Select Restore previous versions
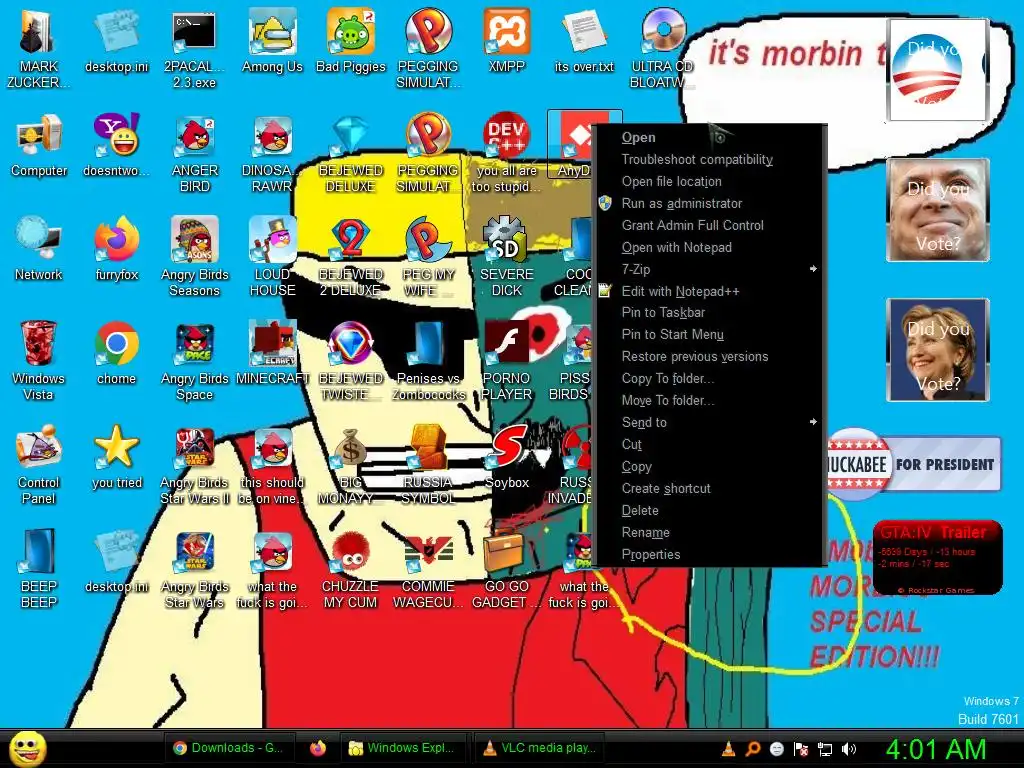This screenshot has width=1024, height=768. point(709,357)
